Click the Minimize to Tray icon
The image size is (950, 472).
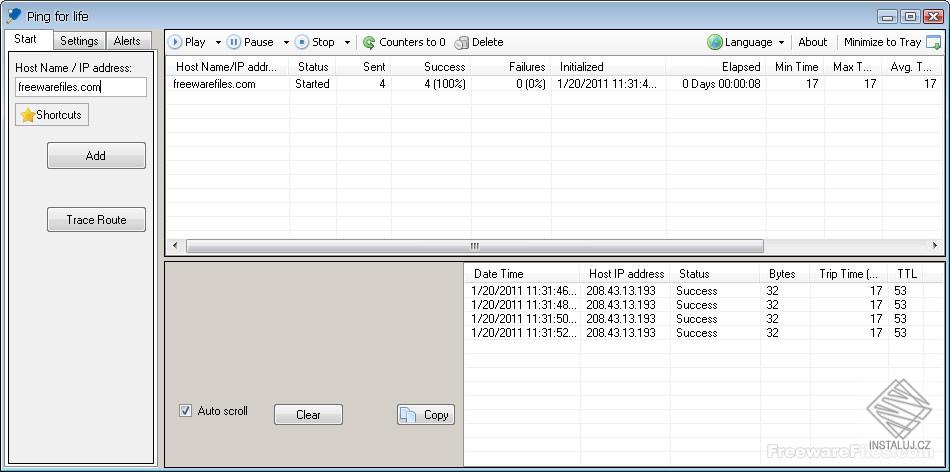coord(934,42)
